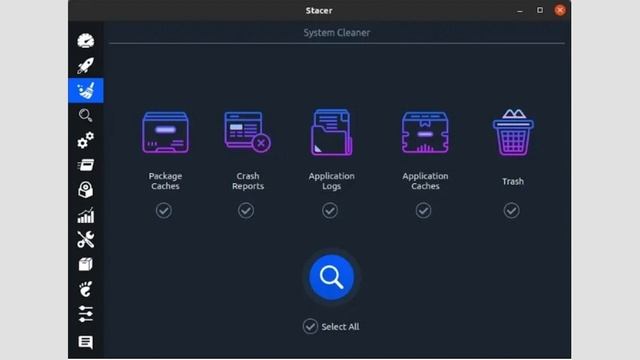Start the system scan with blue magnifier button
This screenshot has height=360, width=640.
tap(331, 277)
